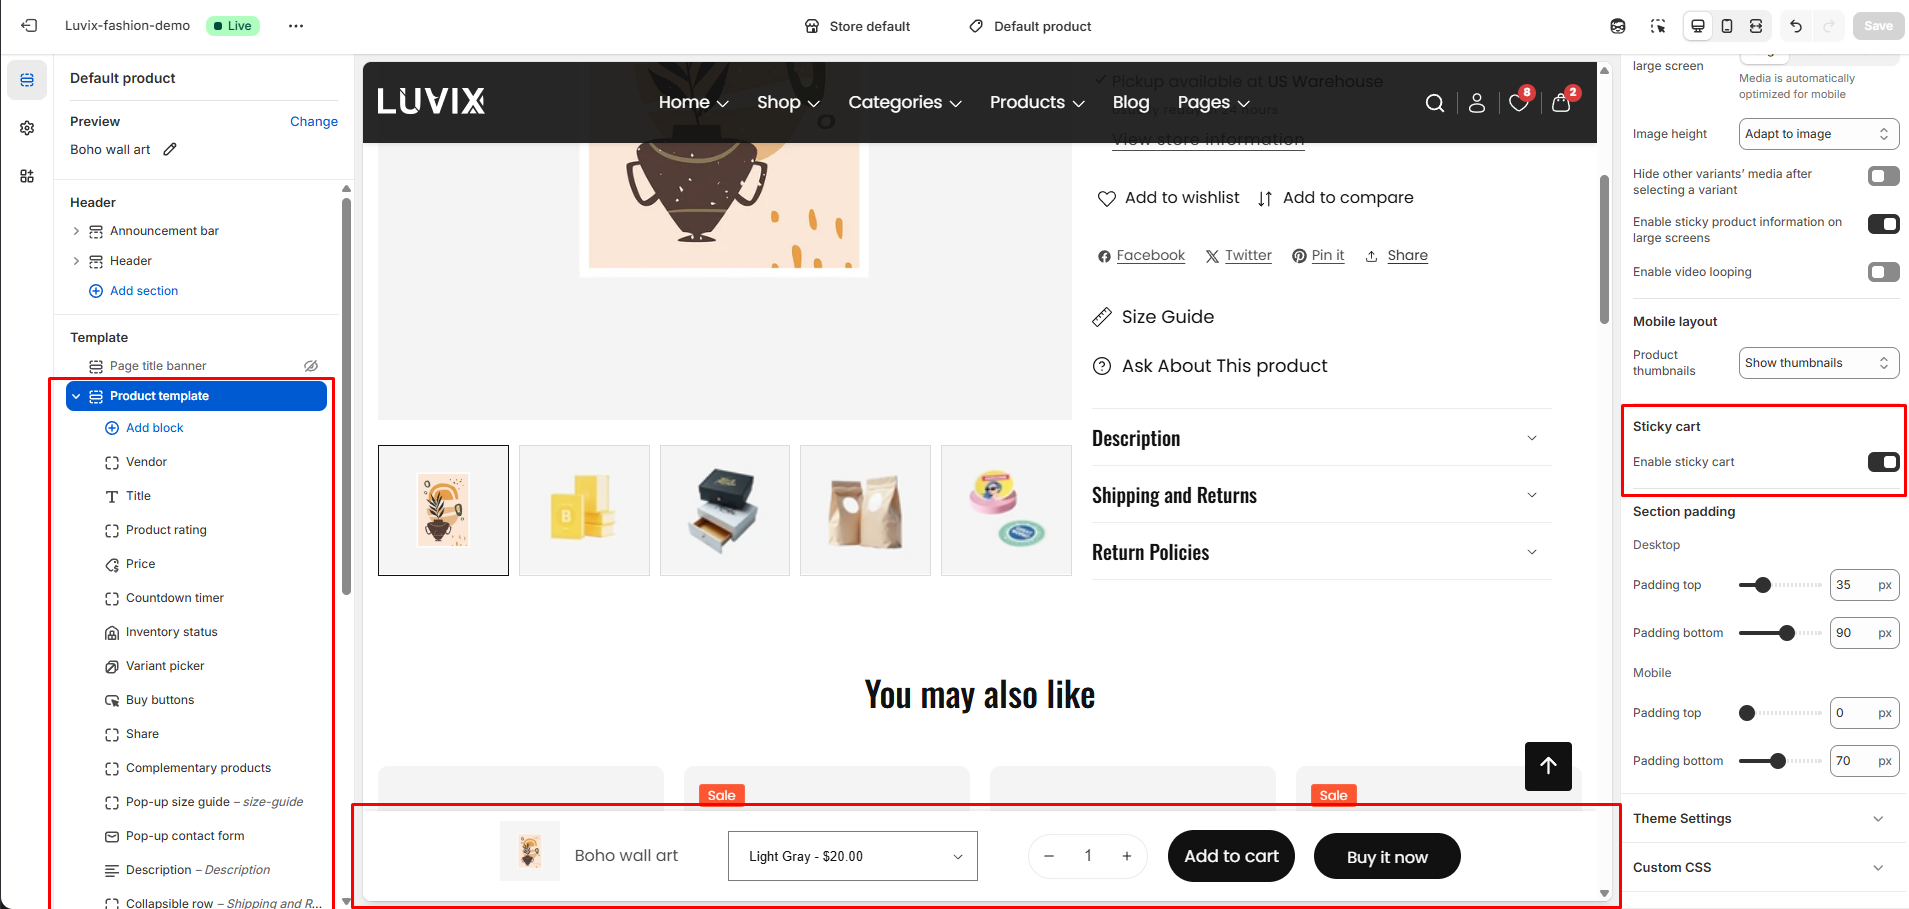
Task: Toggle hide other variants' media switch
Action: (x=1883, y=176)
